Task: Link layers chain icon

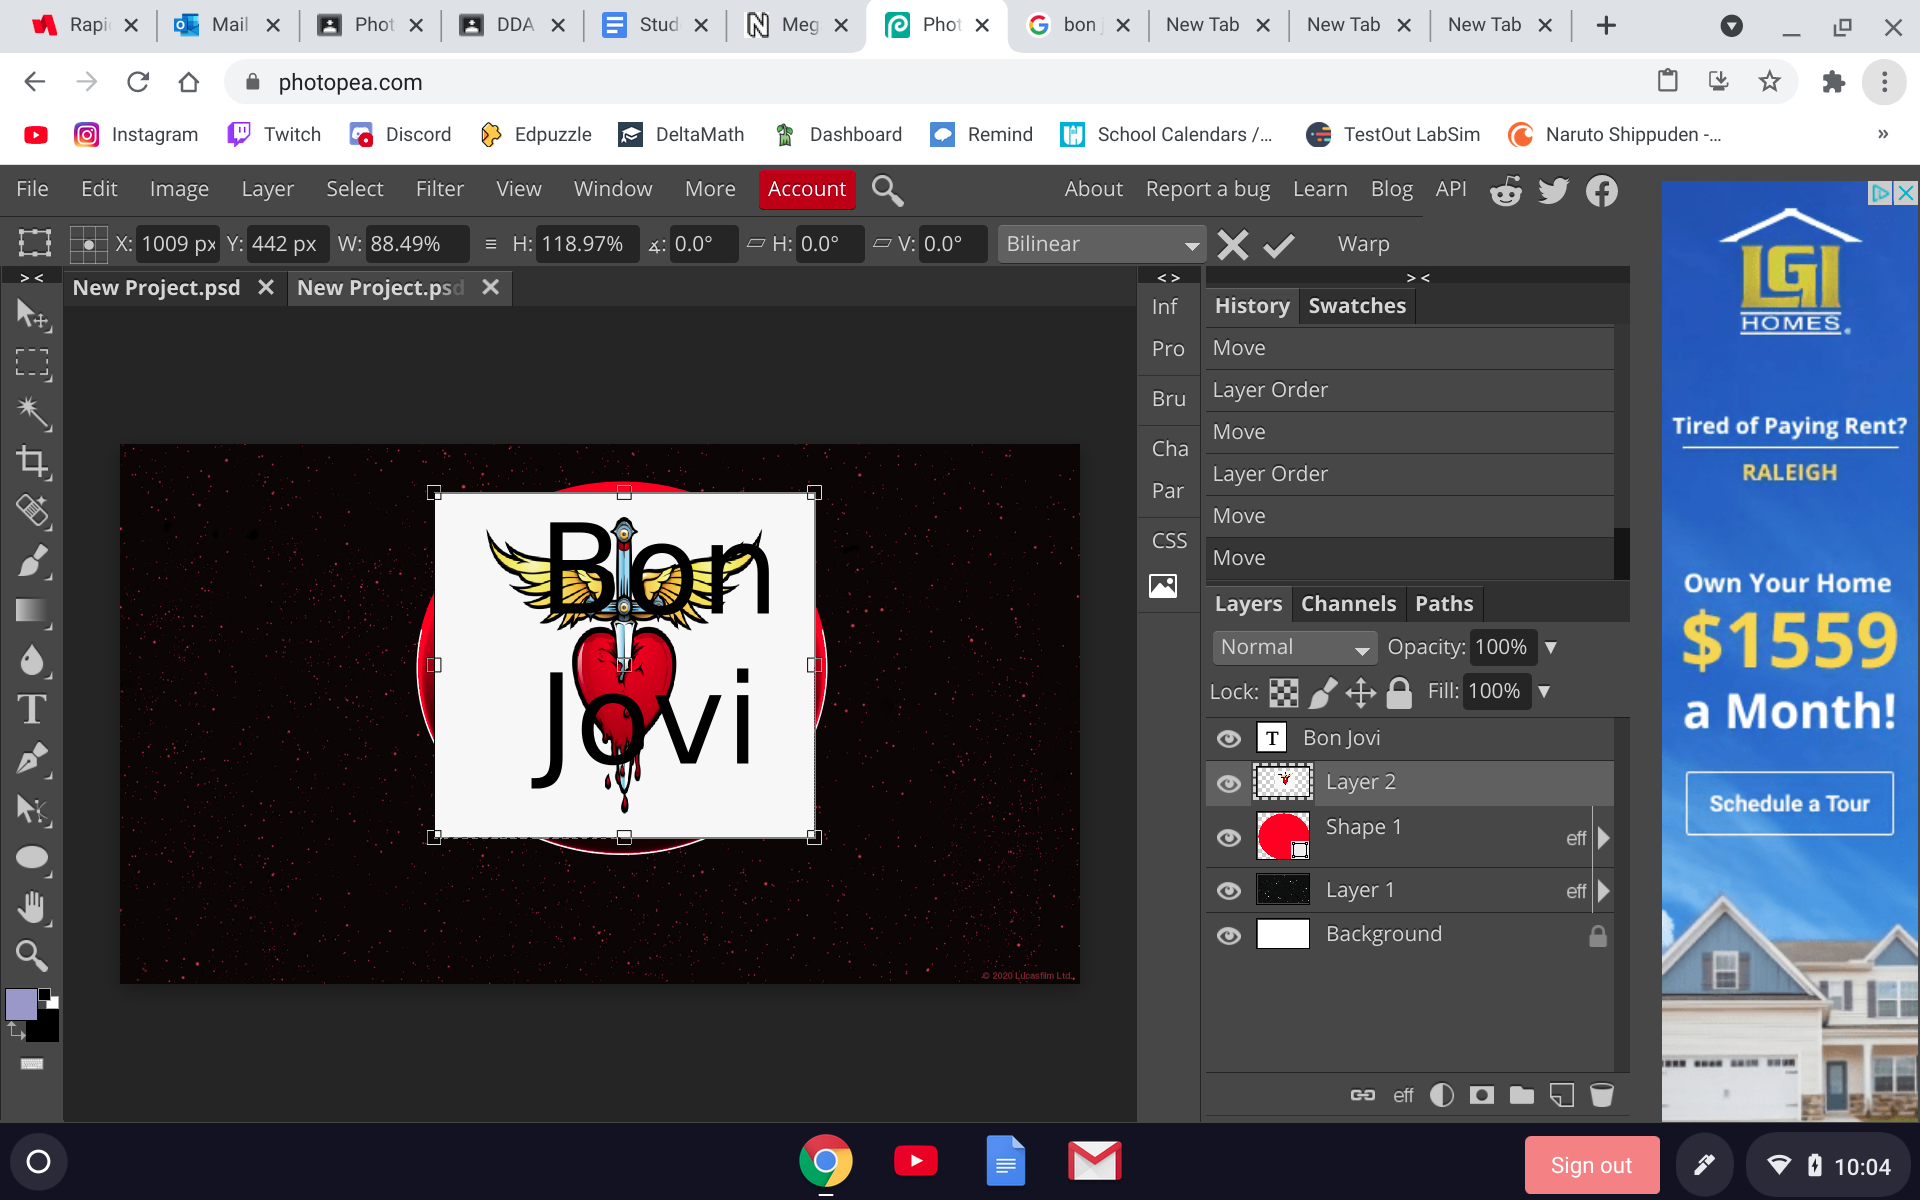Action: pyautogui.click(x=1363, y=1095)
